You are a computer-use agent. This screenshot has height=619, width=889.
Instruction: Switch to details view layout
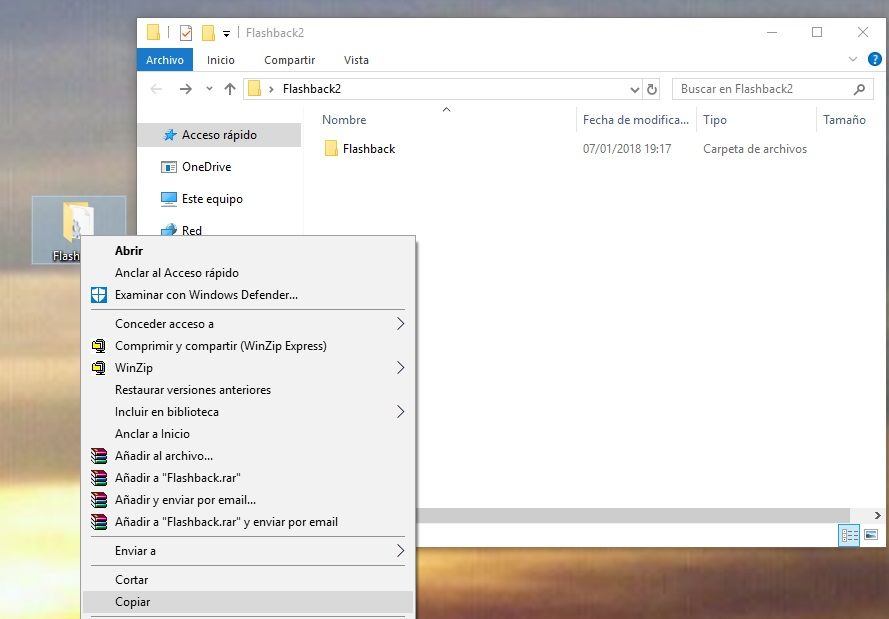coord(850,536)
